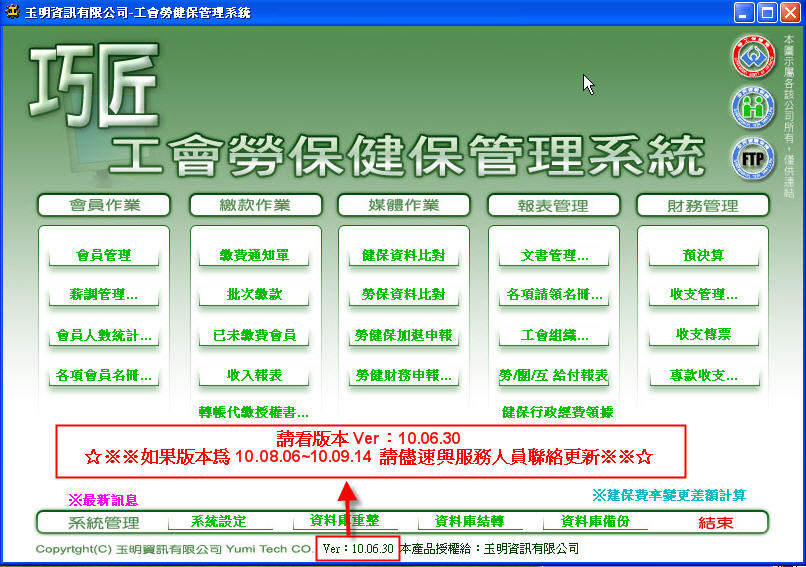Image resolution: width=806 pixels, height=567 pixels.
Task: Click 結束 to exit the system
Action: 716,523
